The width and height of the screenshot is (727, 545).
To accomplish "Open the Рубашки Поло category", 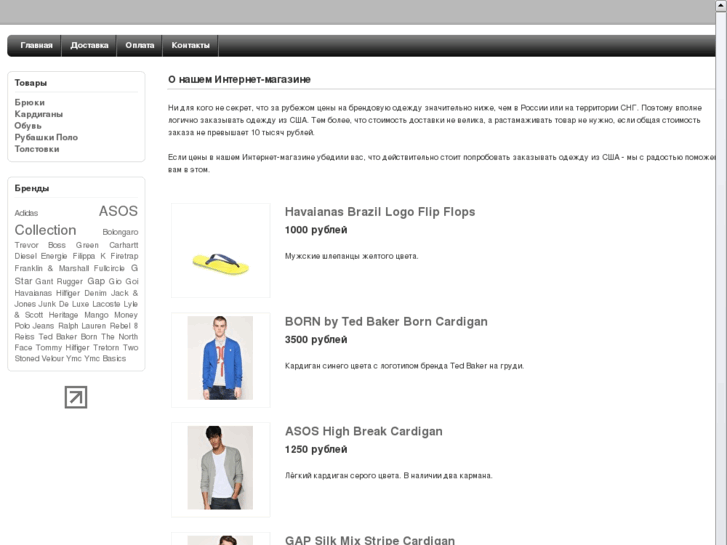I will point(46,137).
